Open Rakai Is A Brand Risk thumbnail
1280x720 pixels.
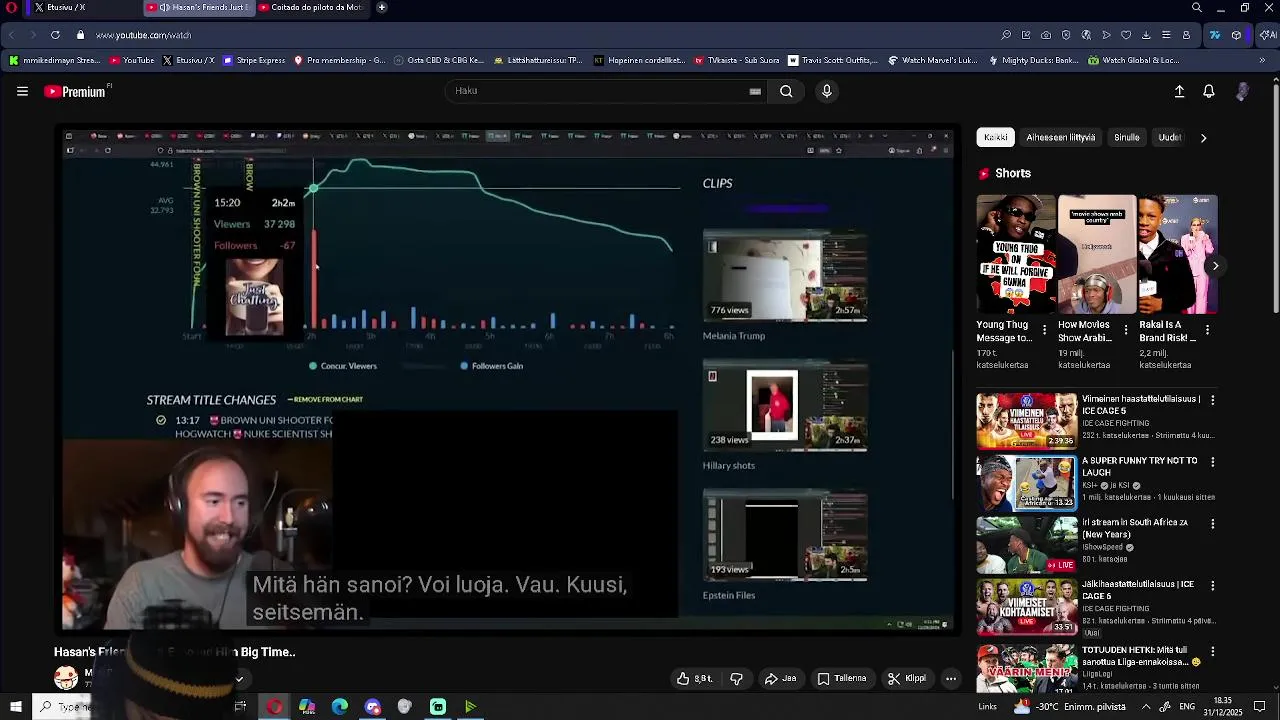[1178, 254]
